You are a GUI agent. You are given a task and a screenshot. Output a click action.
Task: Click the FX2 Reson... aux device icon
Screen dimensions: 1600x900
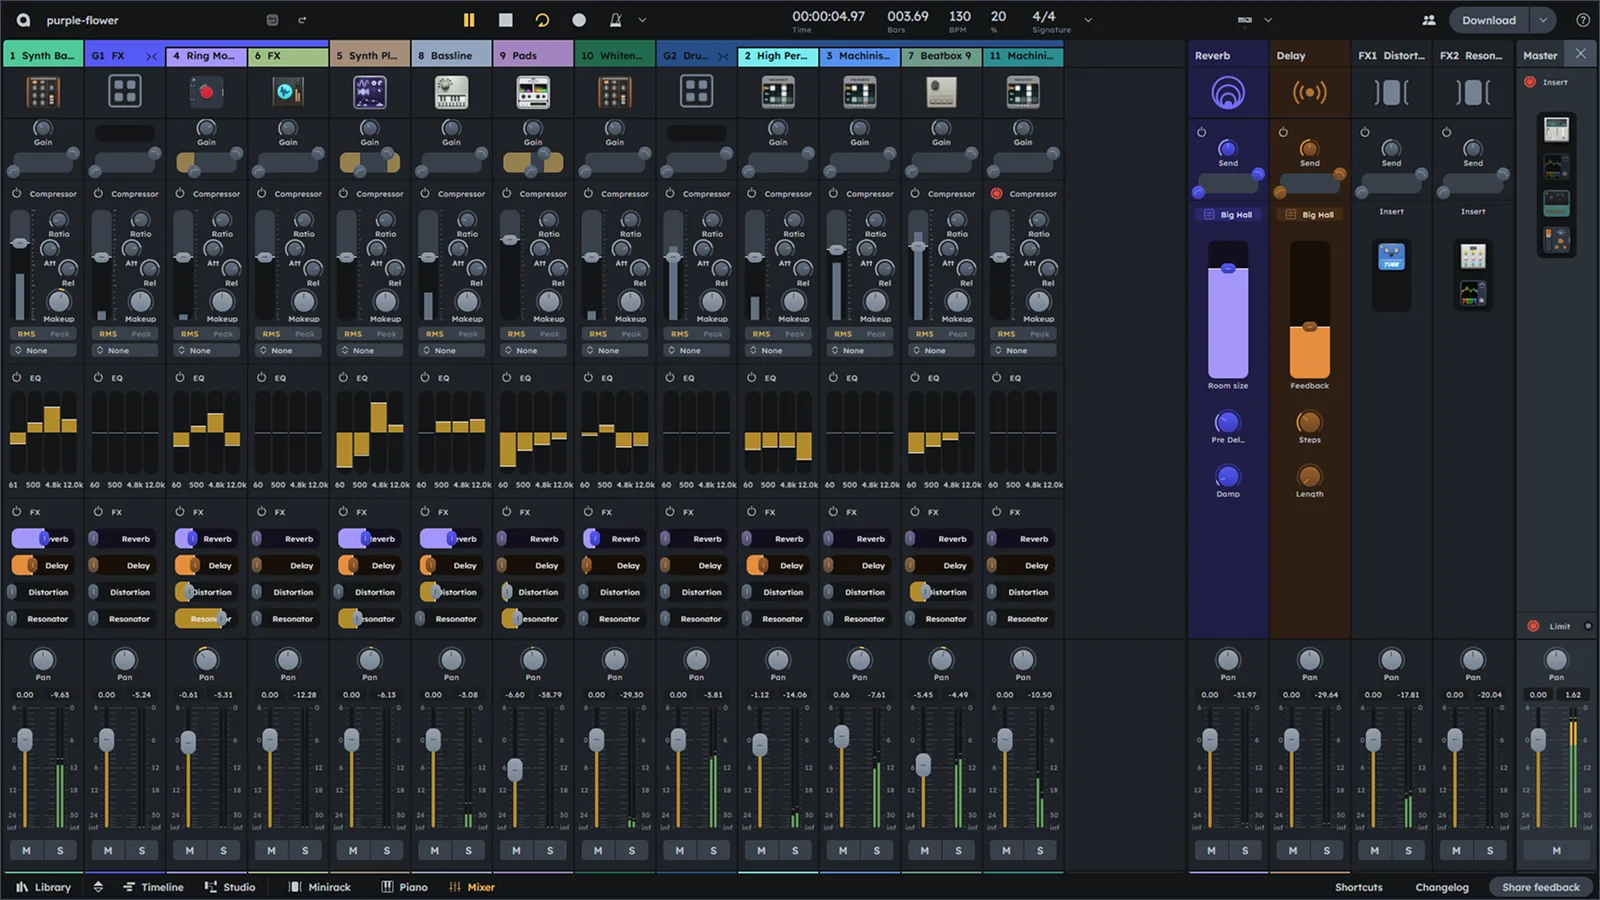[1473, 93]
